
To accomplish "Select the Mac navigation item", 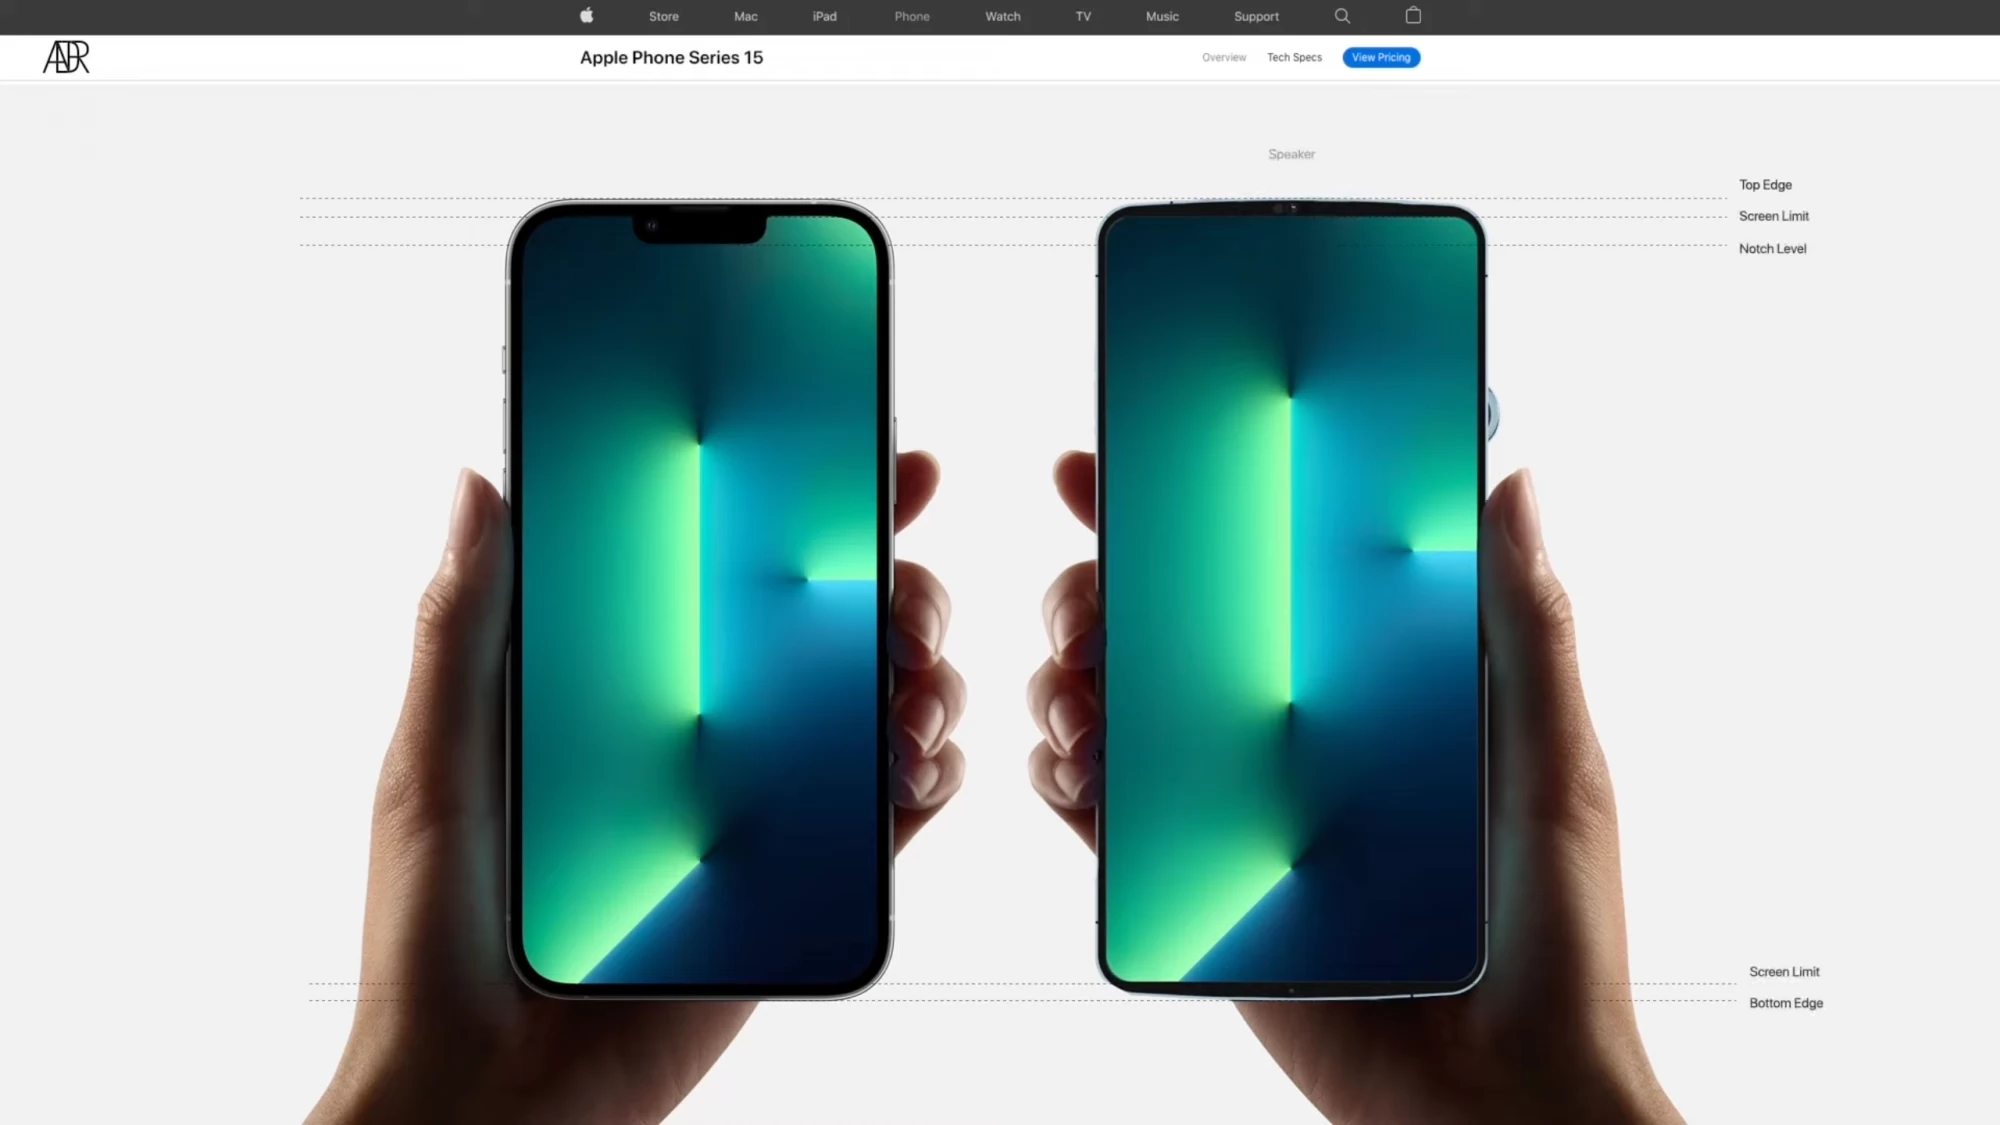I will coord(746,16).
